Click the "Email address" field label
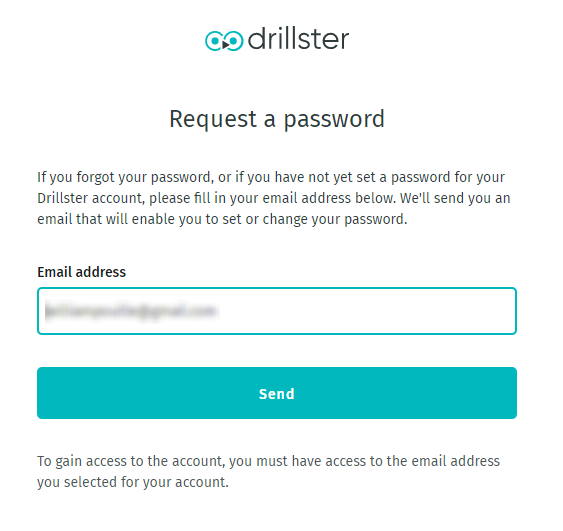The height and width of the screenshot is (531, 563). point(82,272)
